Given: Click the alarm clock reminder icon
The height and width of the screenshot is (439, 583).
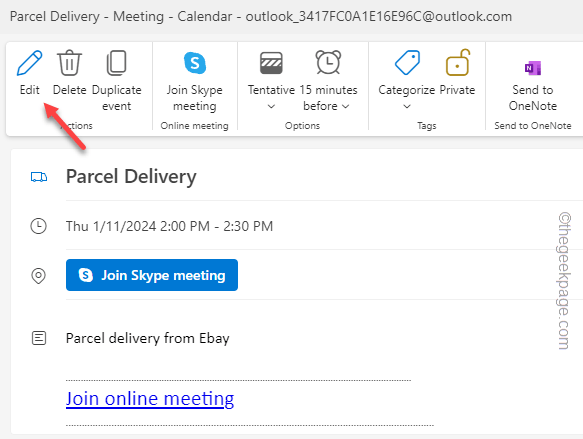Looking at the screenshot, I should [x=328, y=62].
